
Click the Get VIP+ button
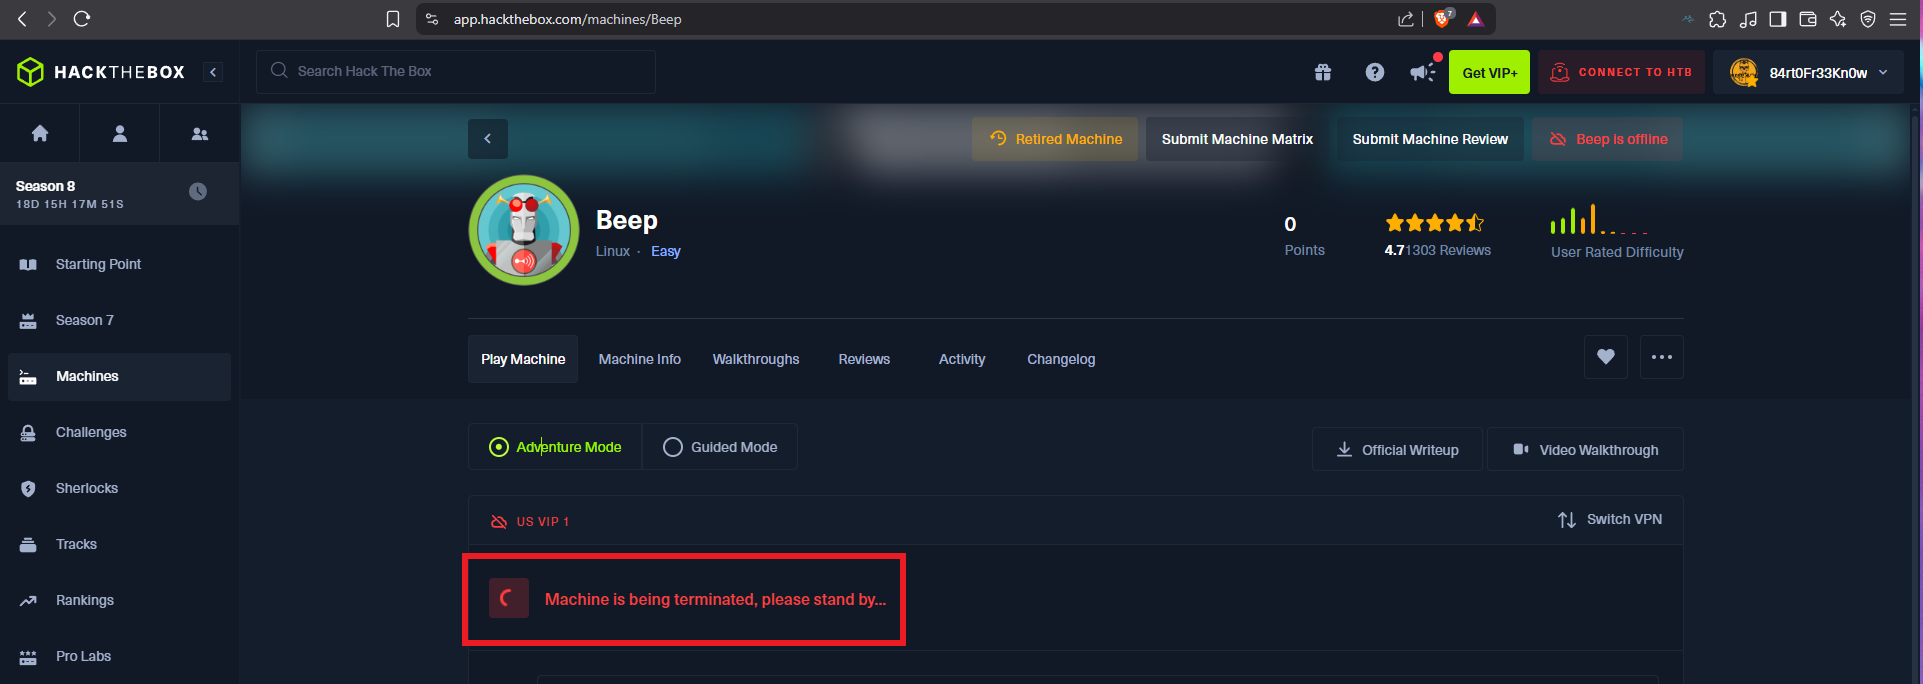pos(1489,72)
